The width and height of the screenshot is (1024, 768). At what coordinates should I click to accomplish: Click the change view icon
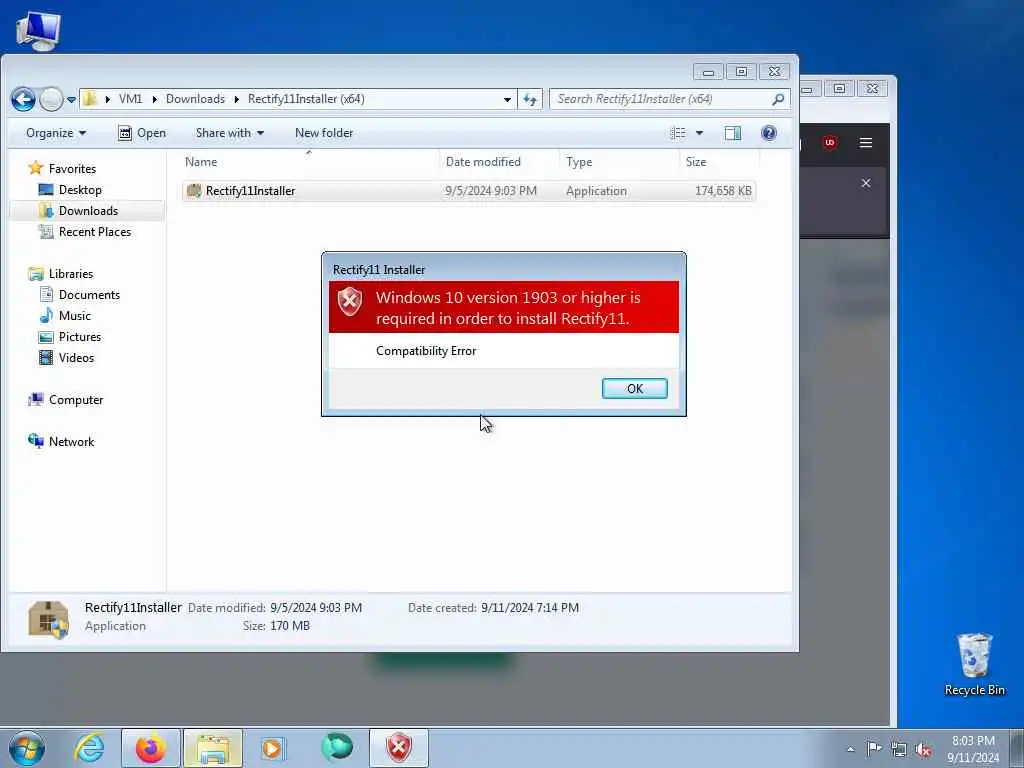pos(678,133)
